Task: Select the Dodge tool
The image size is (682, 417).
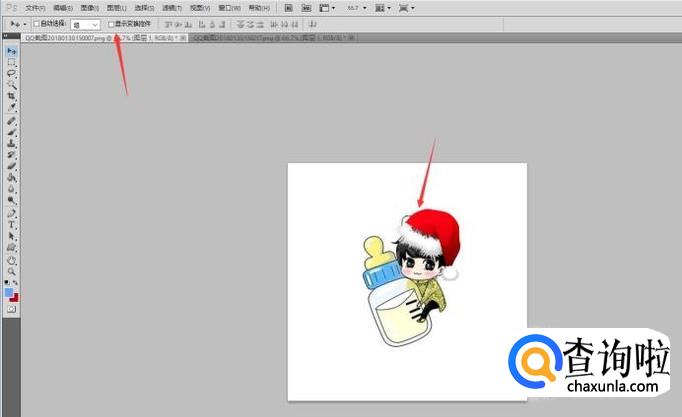Action: 12,200
